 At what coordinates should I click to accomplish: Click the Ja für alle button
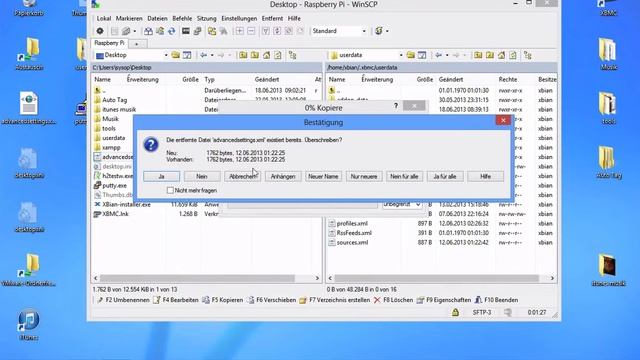tap(444, 176)
